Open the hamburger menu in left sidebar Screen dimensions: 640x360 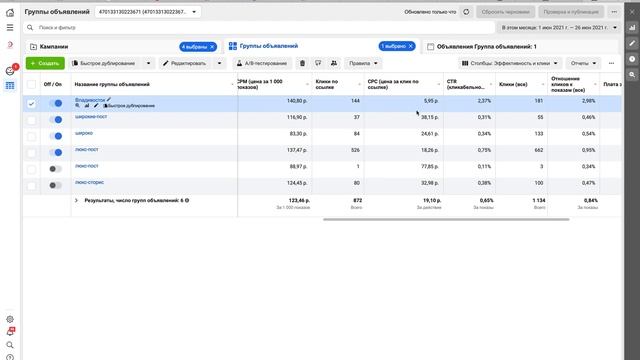10,27
